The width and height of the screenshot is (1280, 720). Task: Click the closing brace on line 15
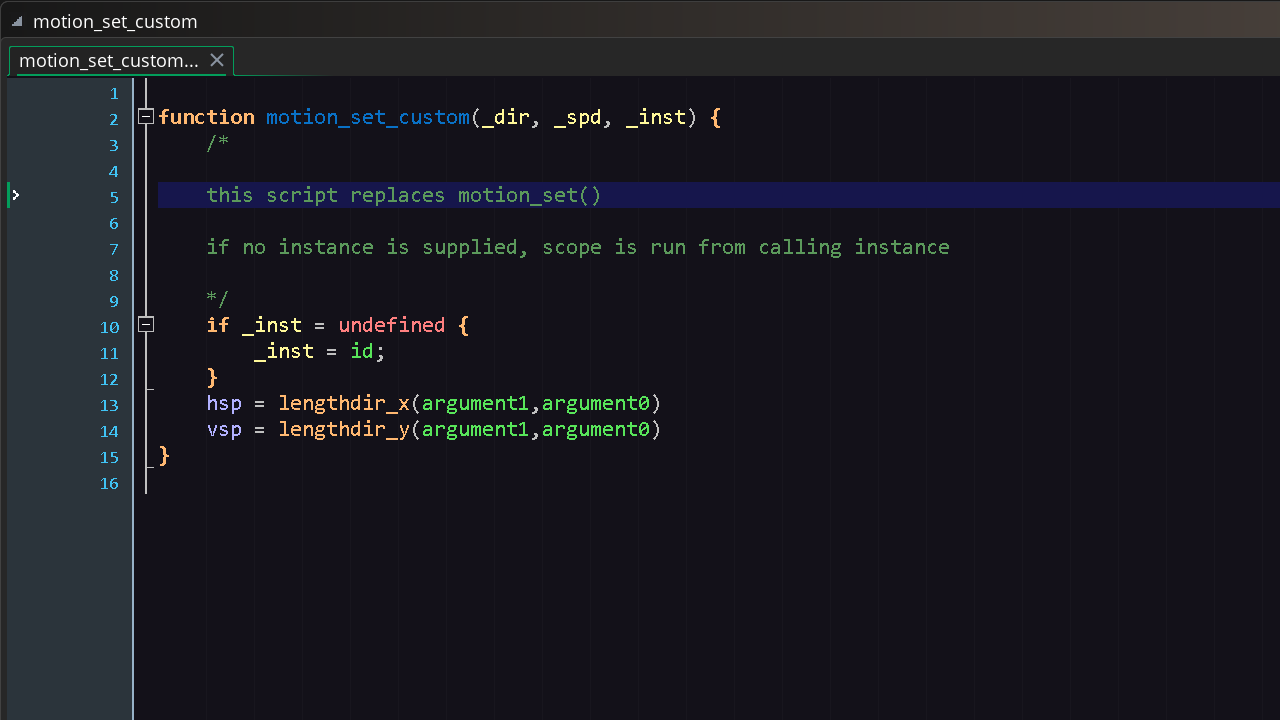pos(163,456)
